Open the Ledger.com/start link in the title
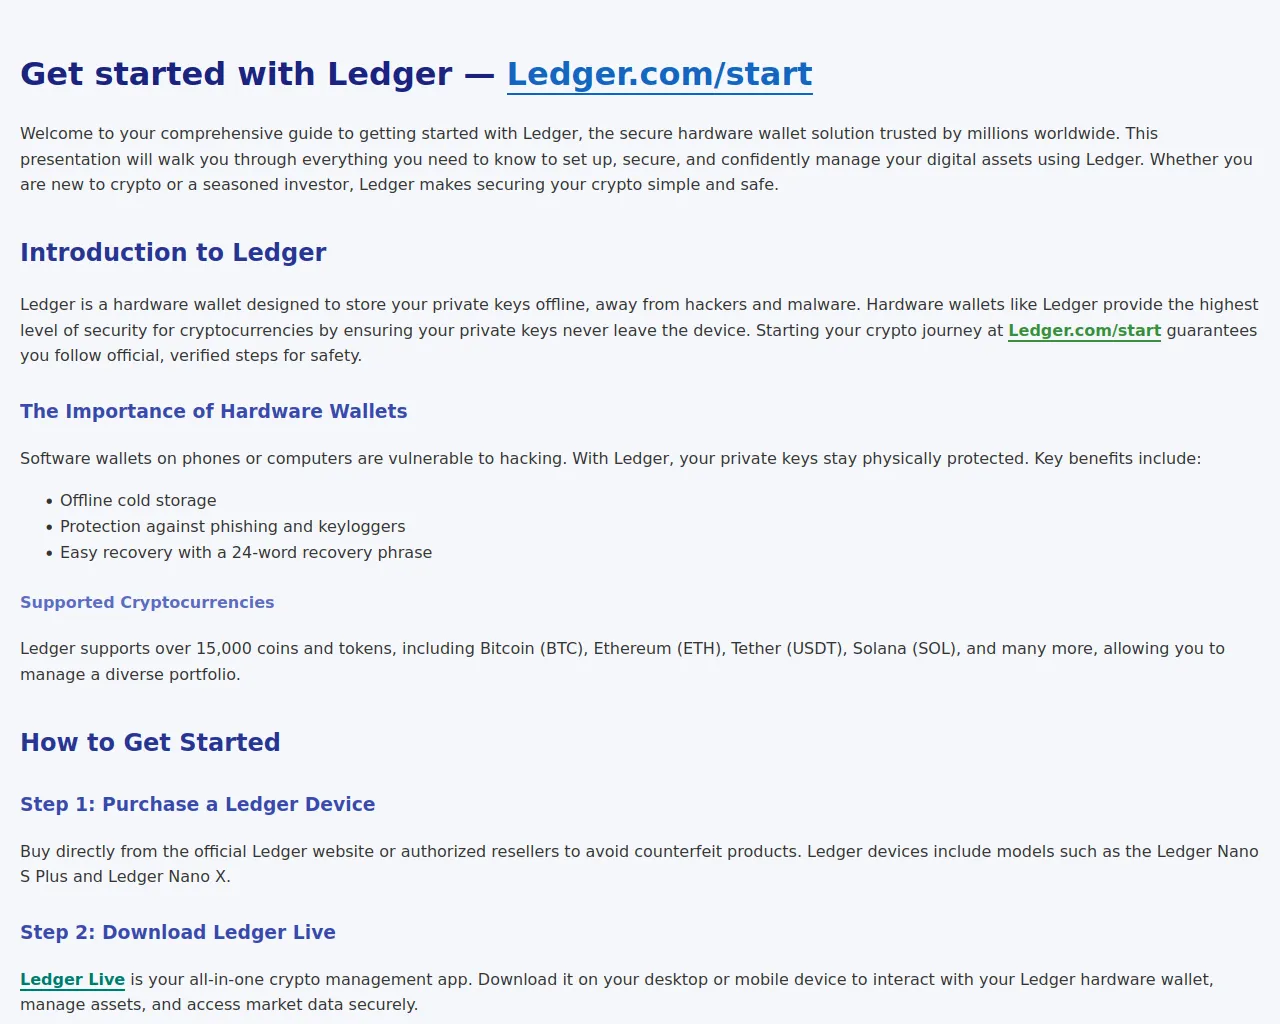Image resolution: width=1280 pixels, height=1024 pixels. 659,74
